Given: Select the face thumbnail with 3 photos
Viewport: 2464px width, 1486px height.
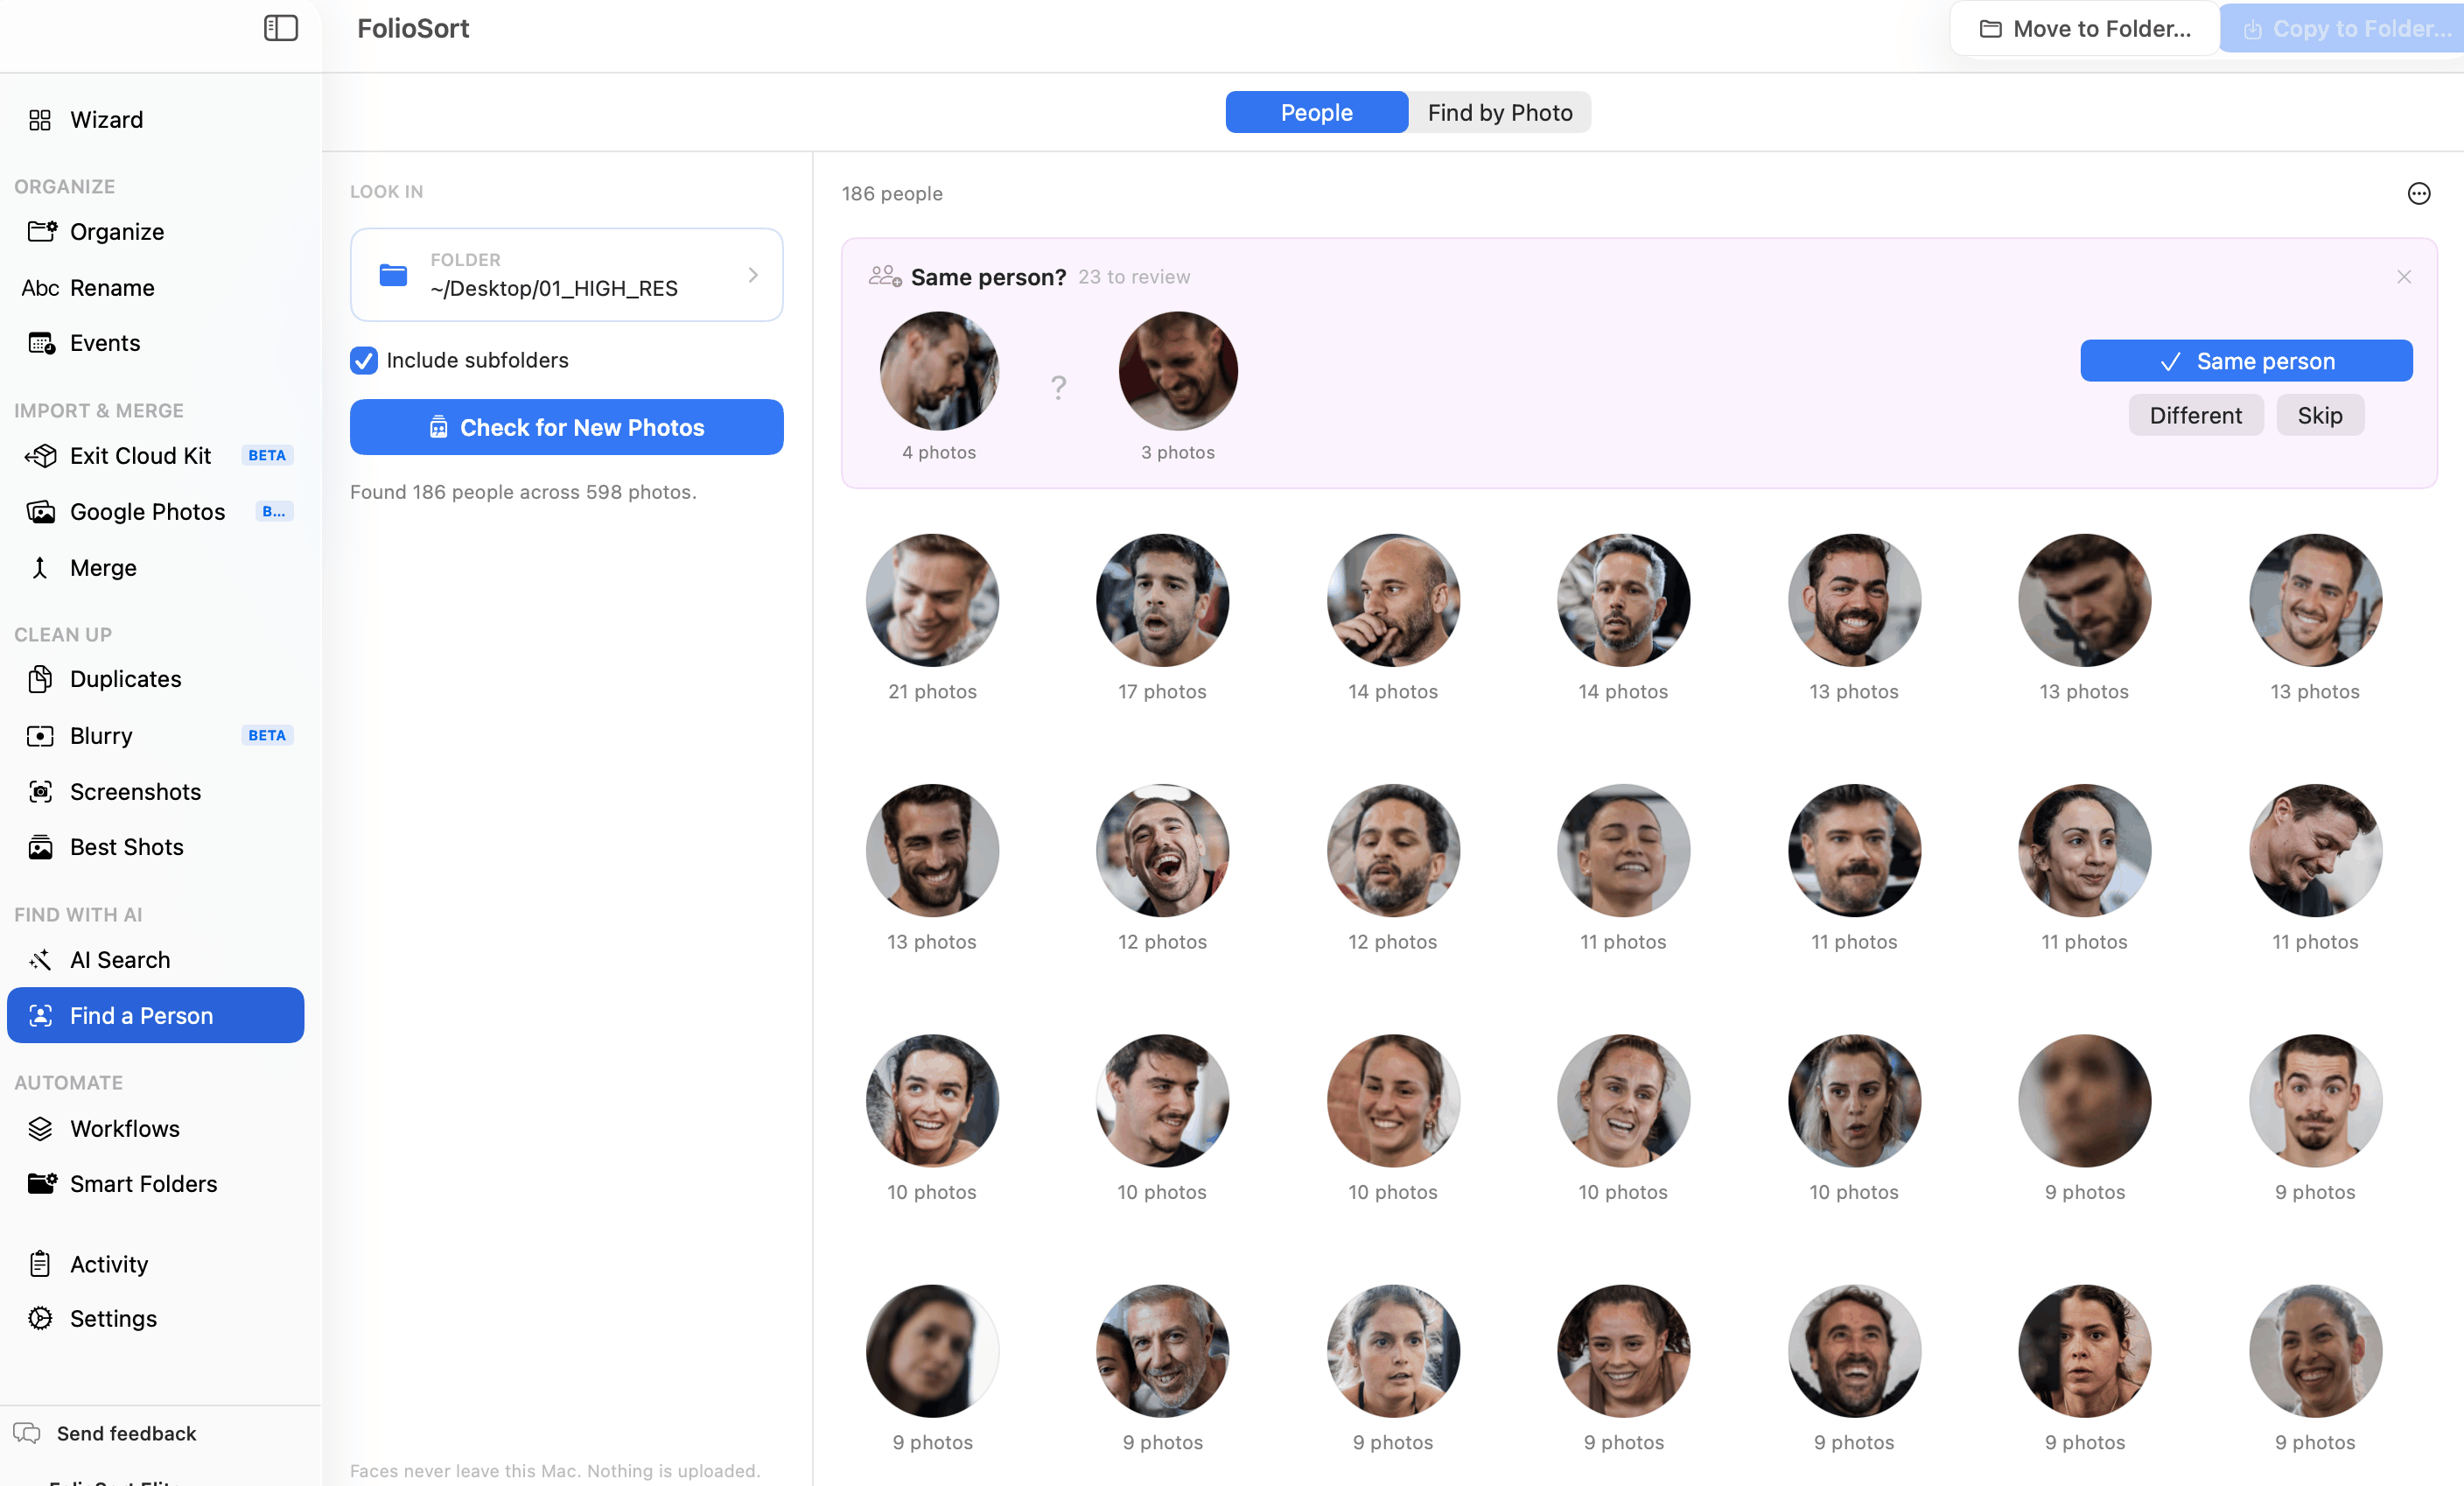Looking at the screenshot, I should pos(1178,371).
